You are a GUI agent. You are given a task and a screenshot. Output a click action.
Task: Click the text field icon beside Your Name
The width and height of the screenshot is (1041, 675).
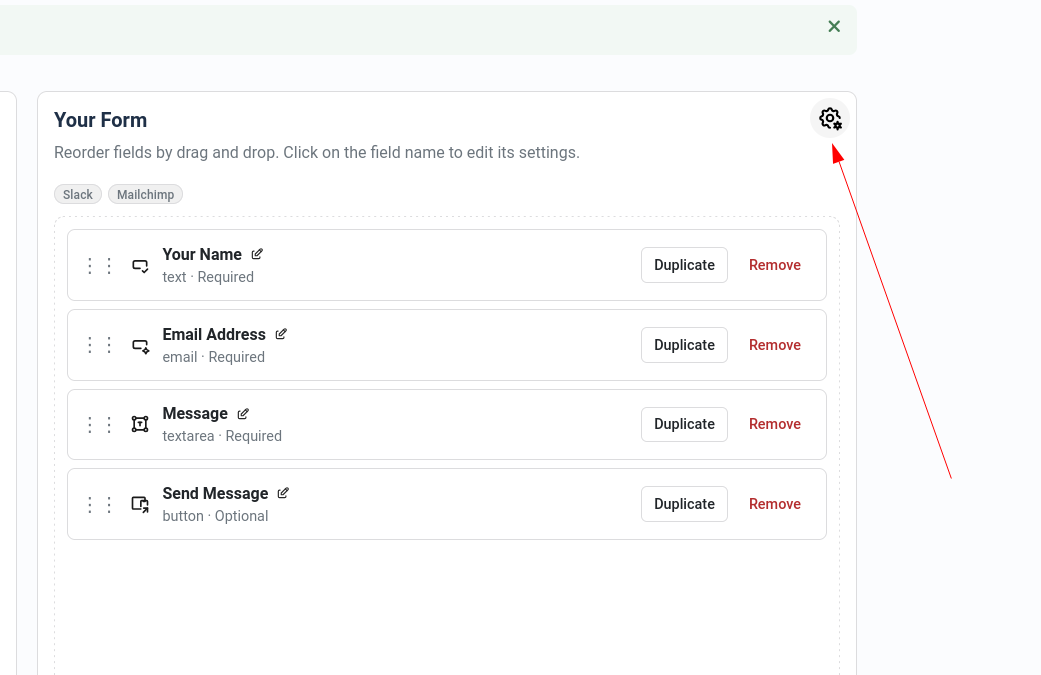click(x=140, y=265)
